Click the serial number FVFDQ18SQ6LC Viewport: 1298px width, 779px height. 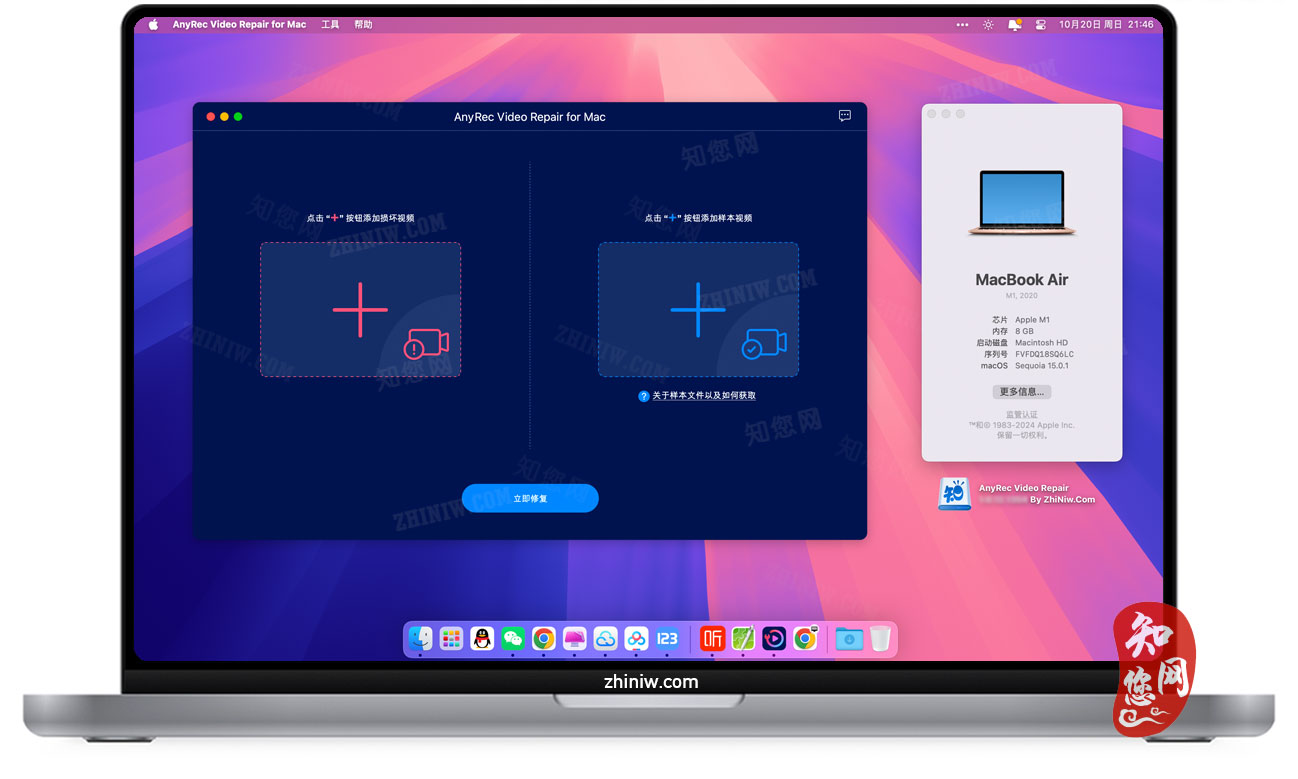[x=1044, y=354]
